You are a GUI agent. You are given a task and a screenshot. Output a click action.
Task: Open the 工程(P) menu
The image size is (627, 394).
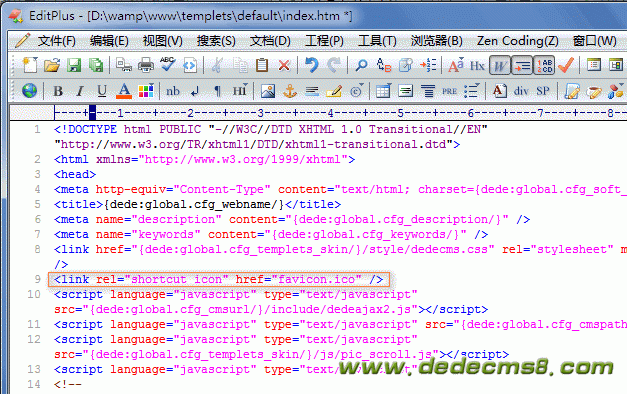click(x=324, y=41)
